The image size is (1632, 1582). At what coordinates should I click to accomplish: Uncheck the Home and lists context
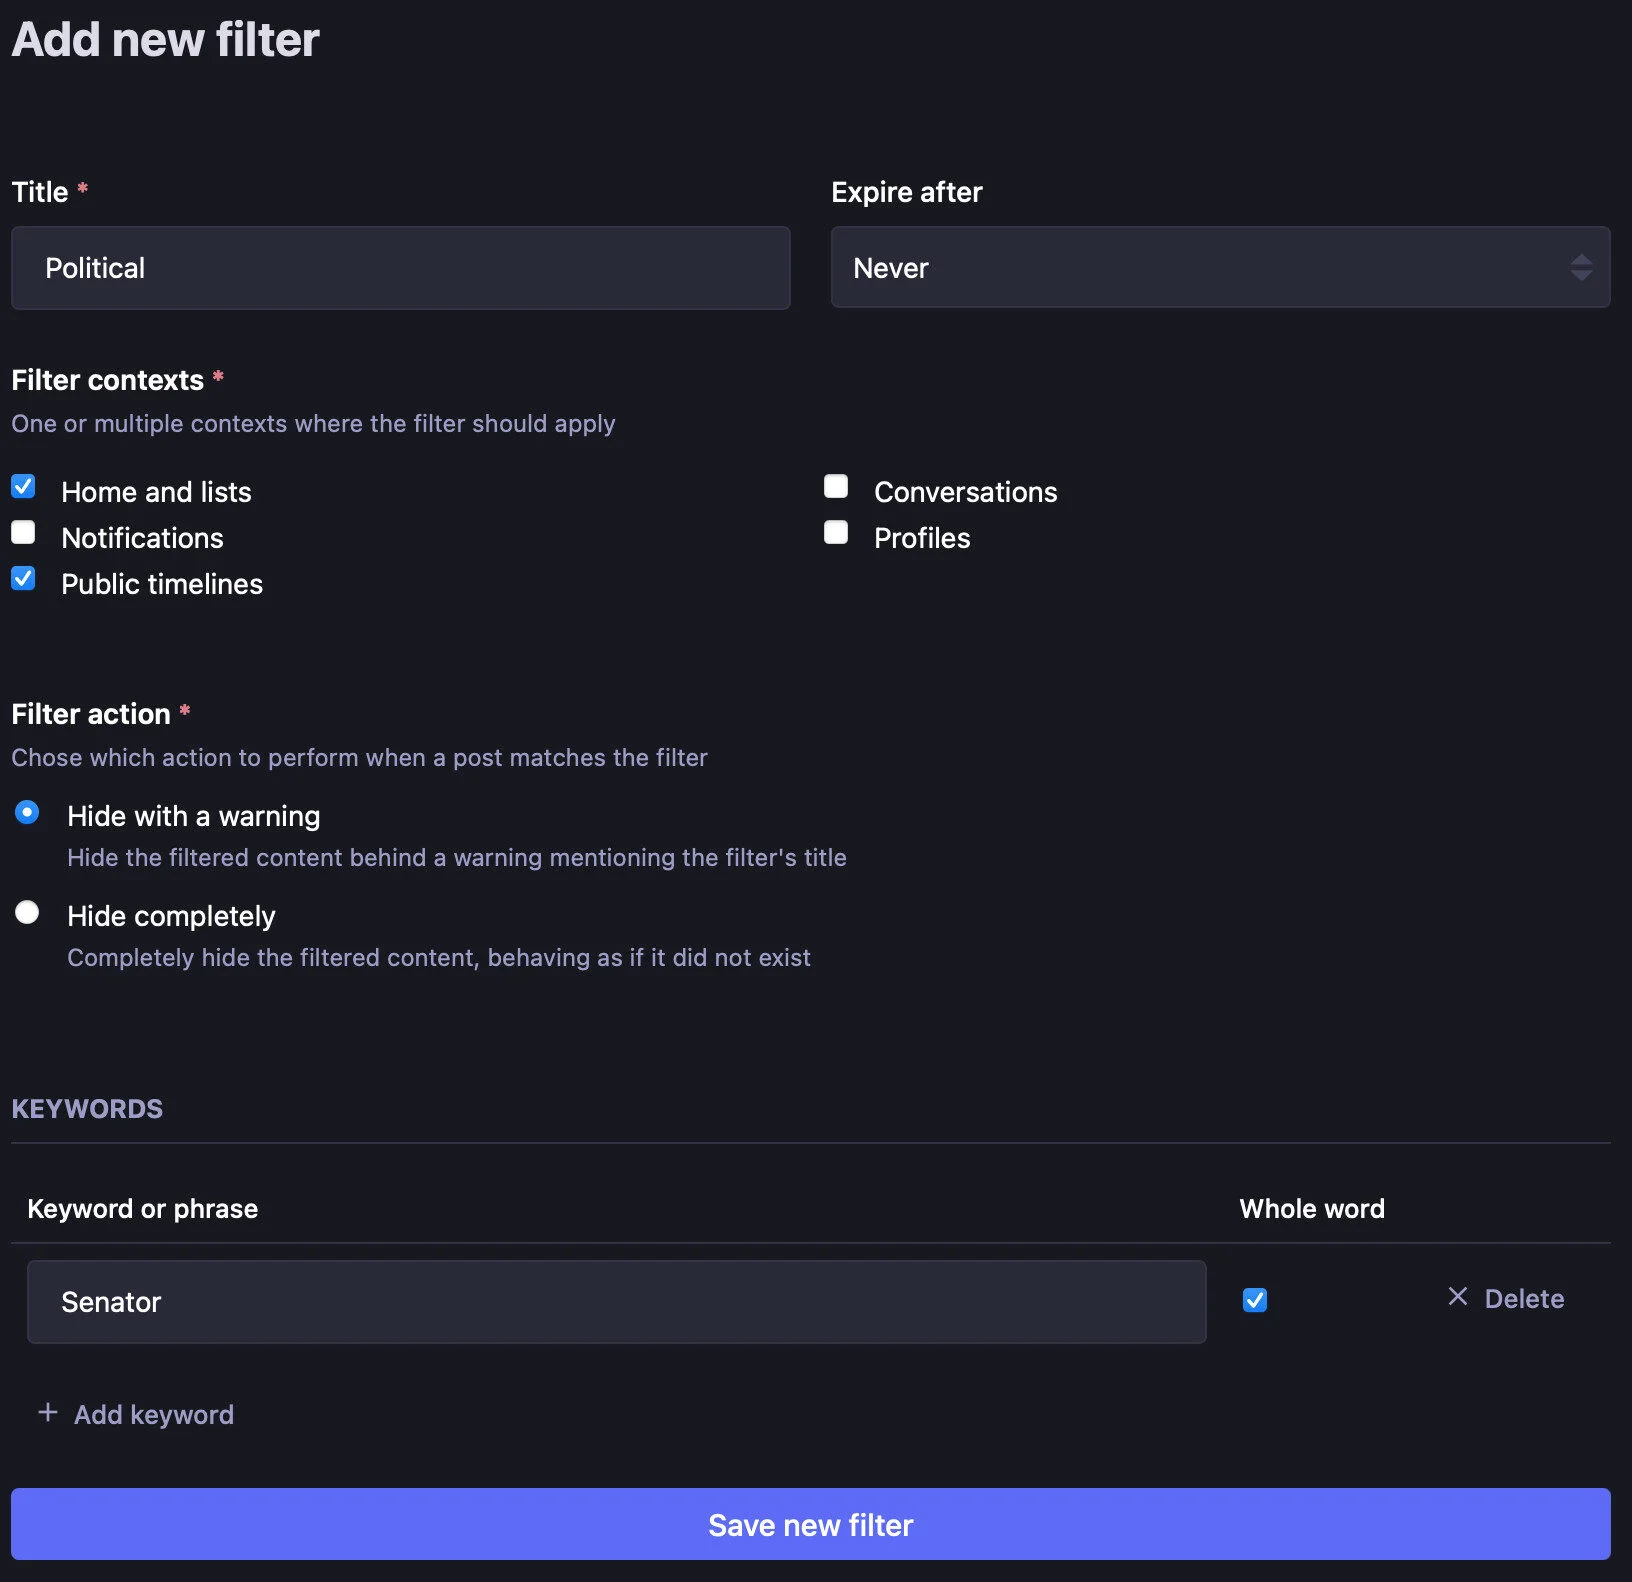click(23, 486)
